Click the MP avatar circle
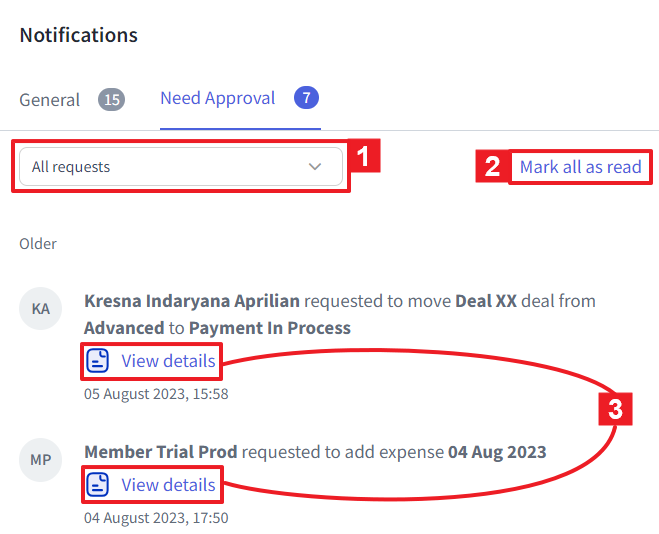This screenshot has height=534, width=659. click(x=40, y=460)
